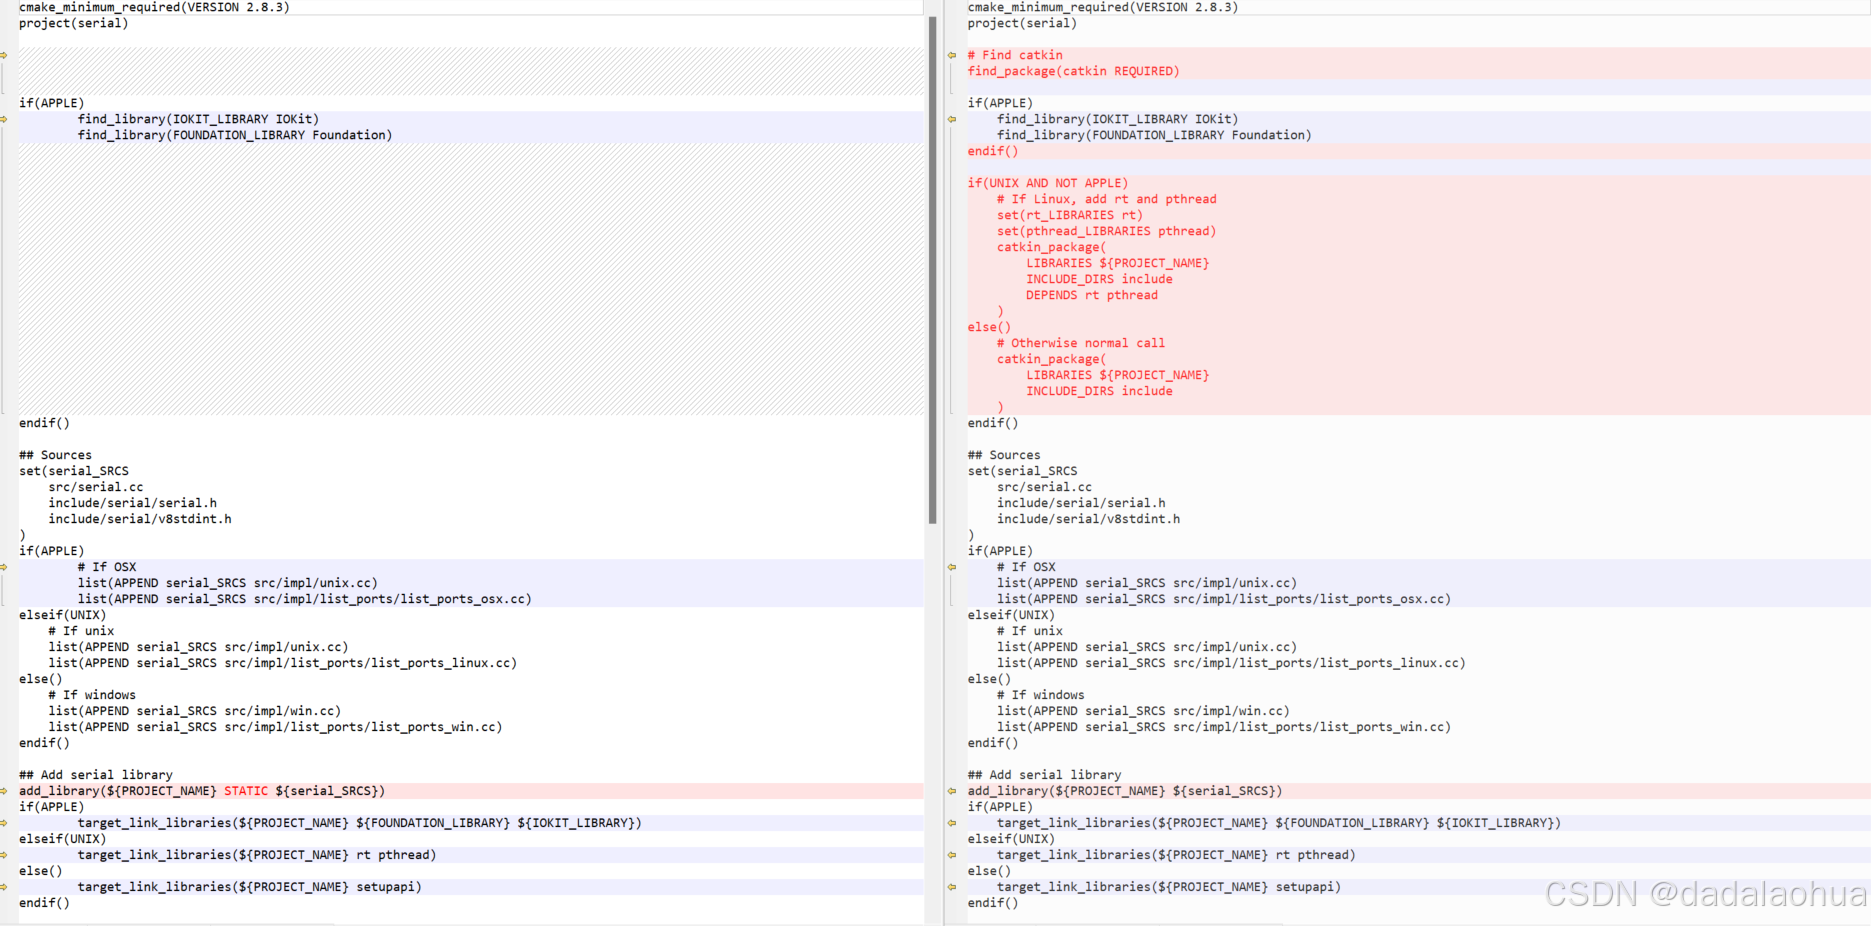Click the list_ports_win.cc line in the left pane
Viewport: 1871px width, 926px height.
pyautogui.click(x=275, y=727)
